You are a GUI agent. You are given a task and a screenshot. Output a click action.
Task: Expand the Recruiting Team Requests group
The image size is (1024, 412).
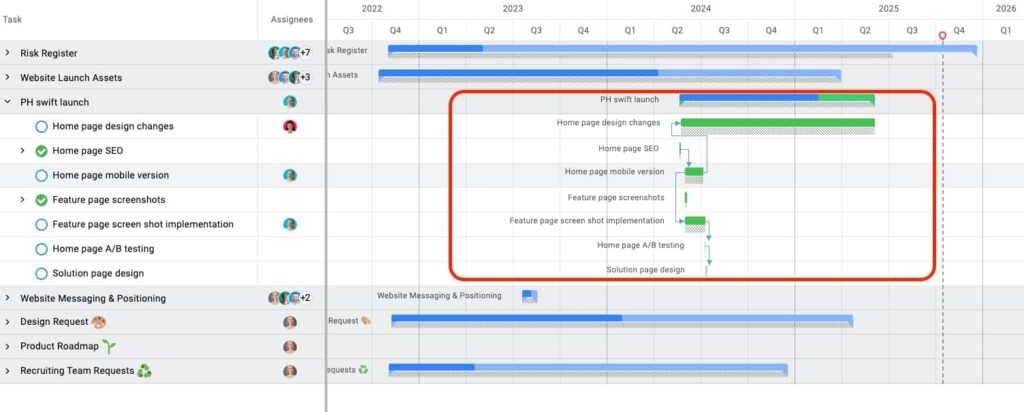(7, 371)
